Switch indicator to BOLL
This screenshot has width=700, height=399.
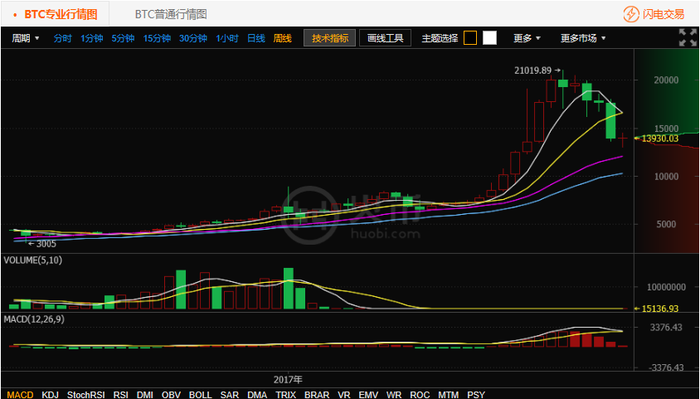click(x=200, y=395)
